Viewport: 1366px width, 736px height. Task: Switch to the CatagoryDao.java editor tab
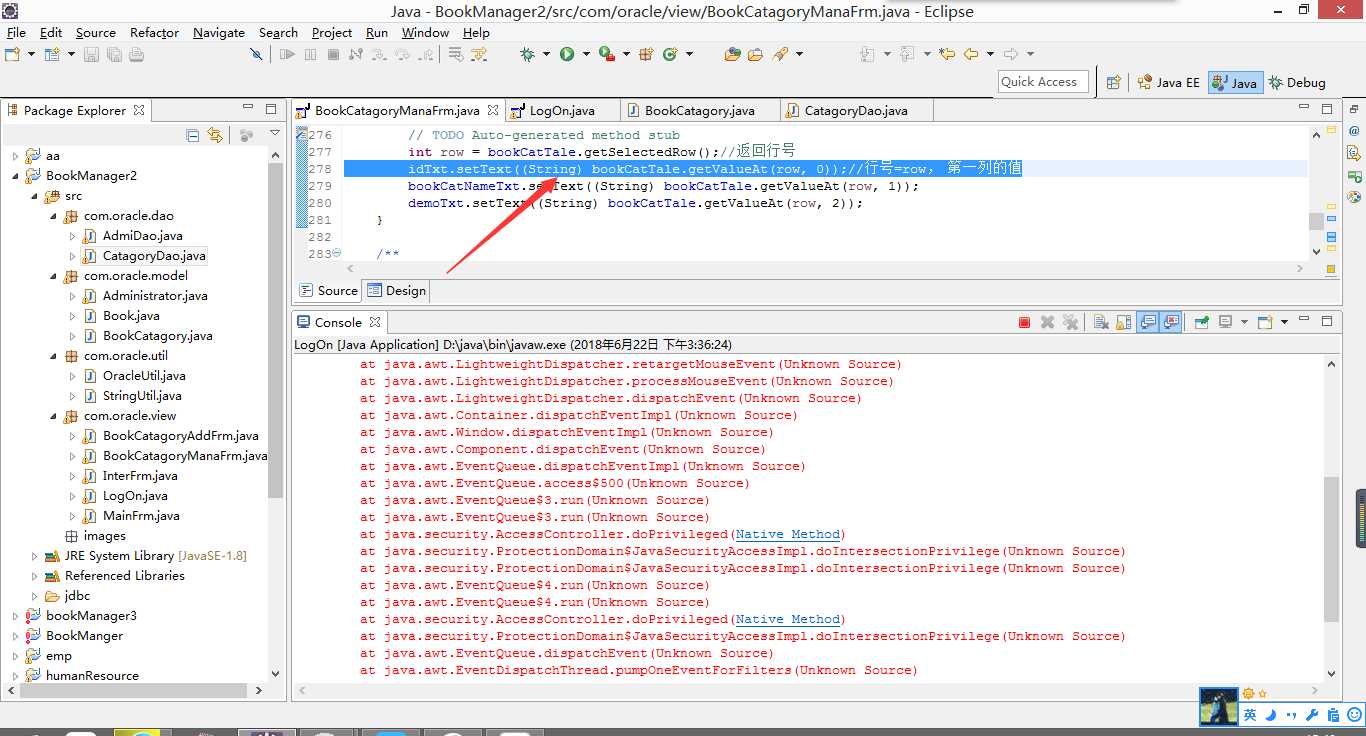pyautogui.click(x=856, y=110)
